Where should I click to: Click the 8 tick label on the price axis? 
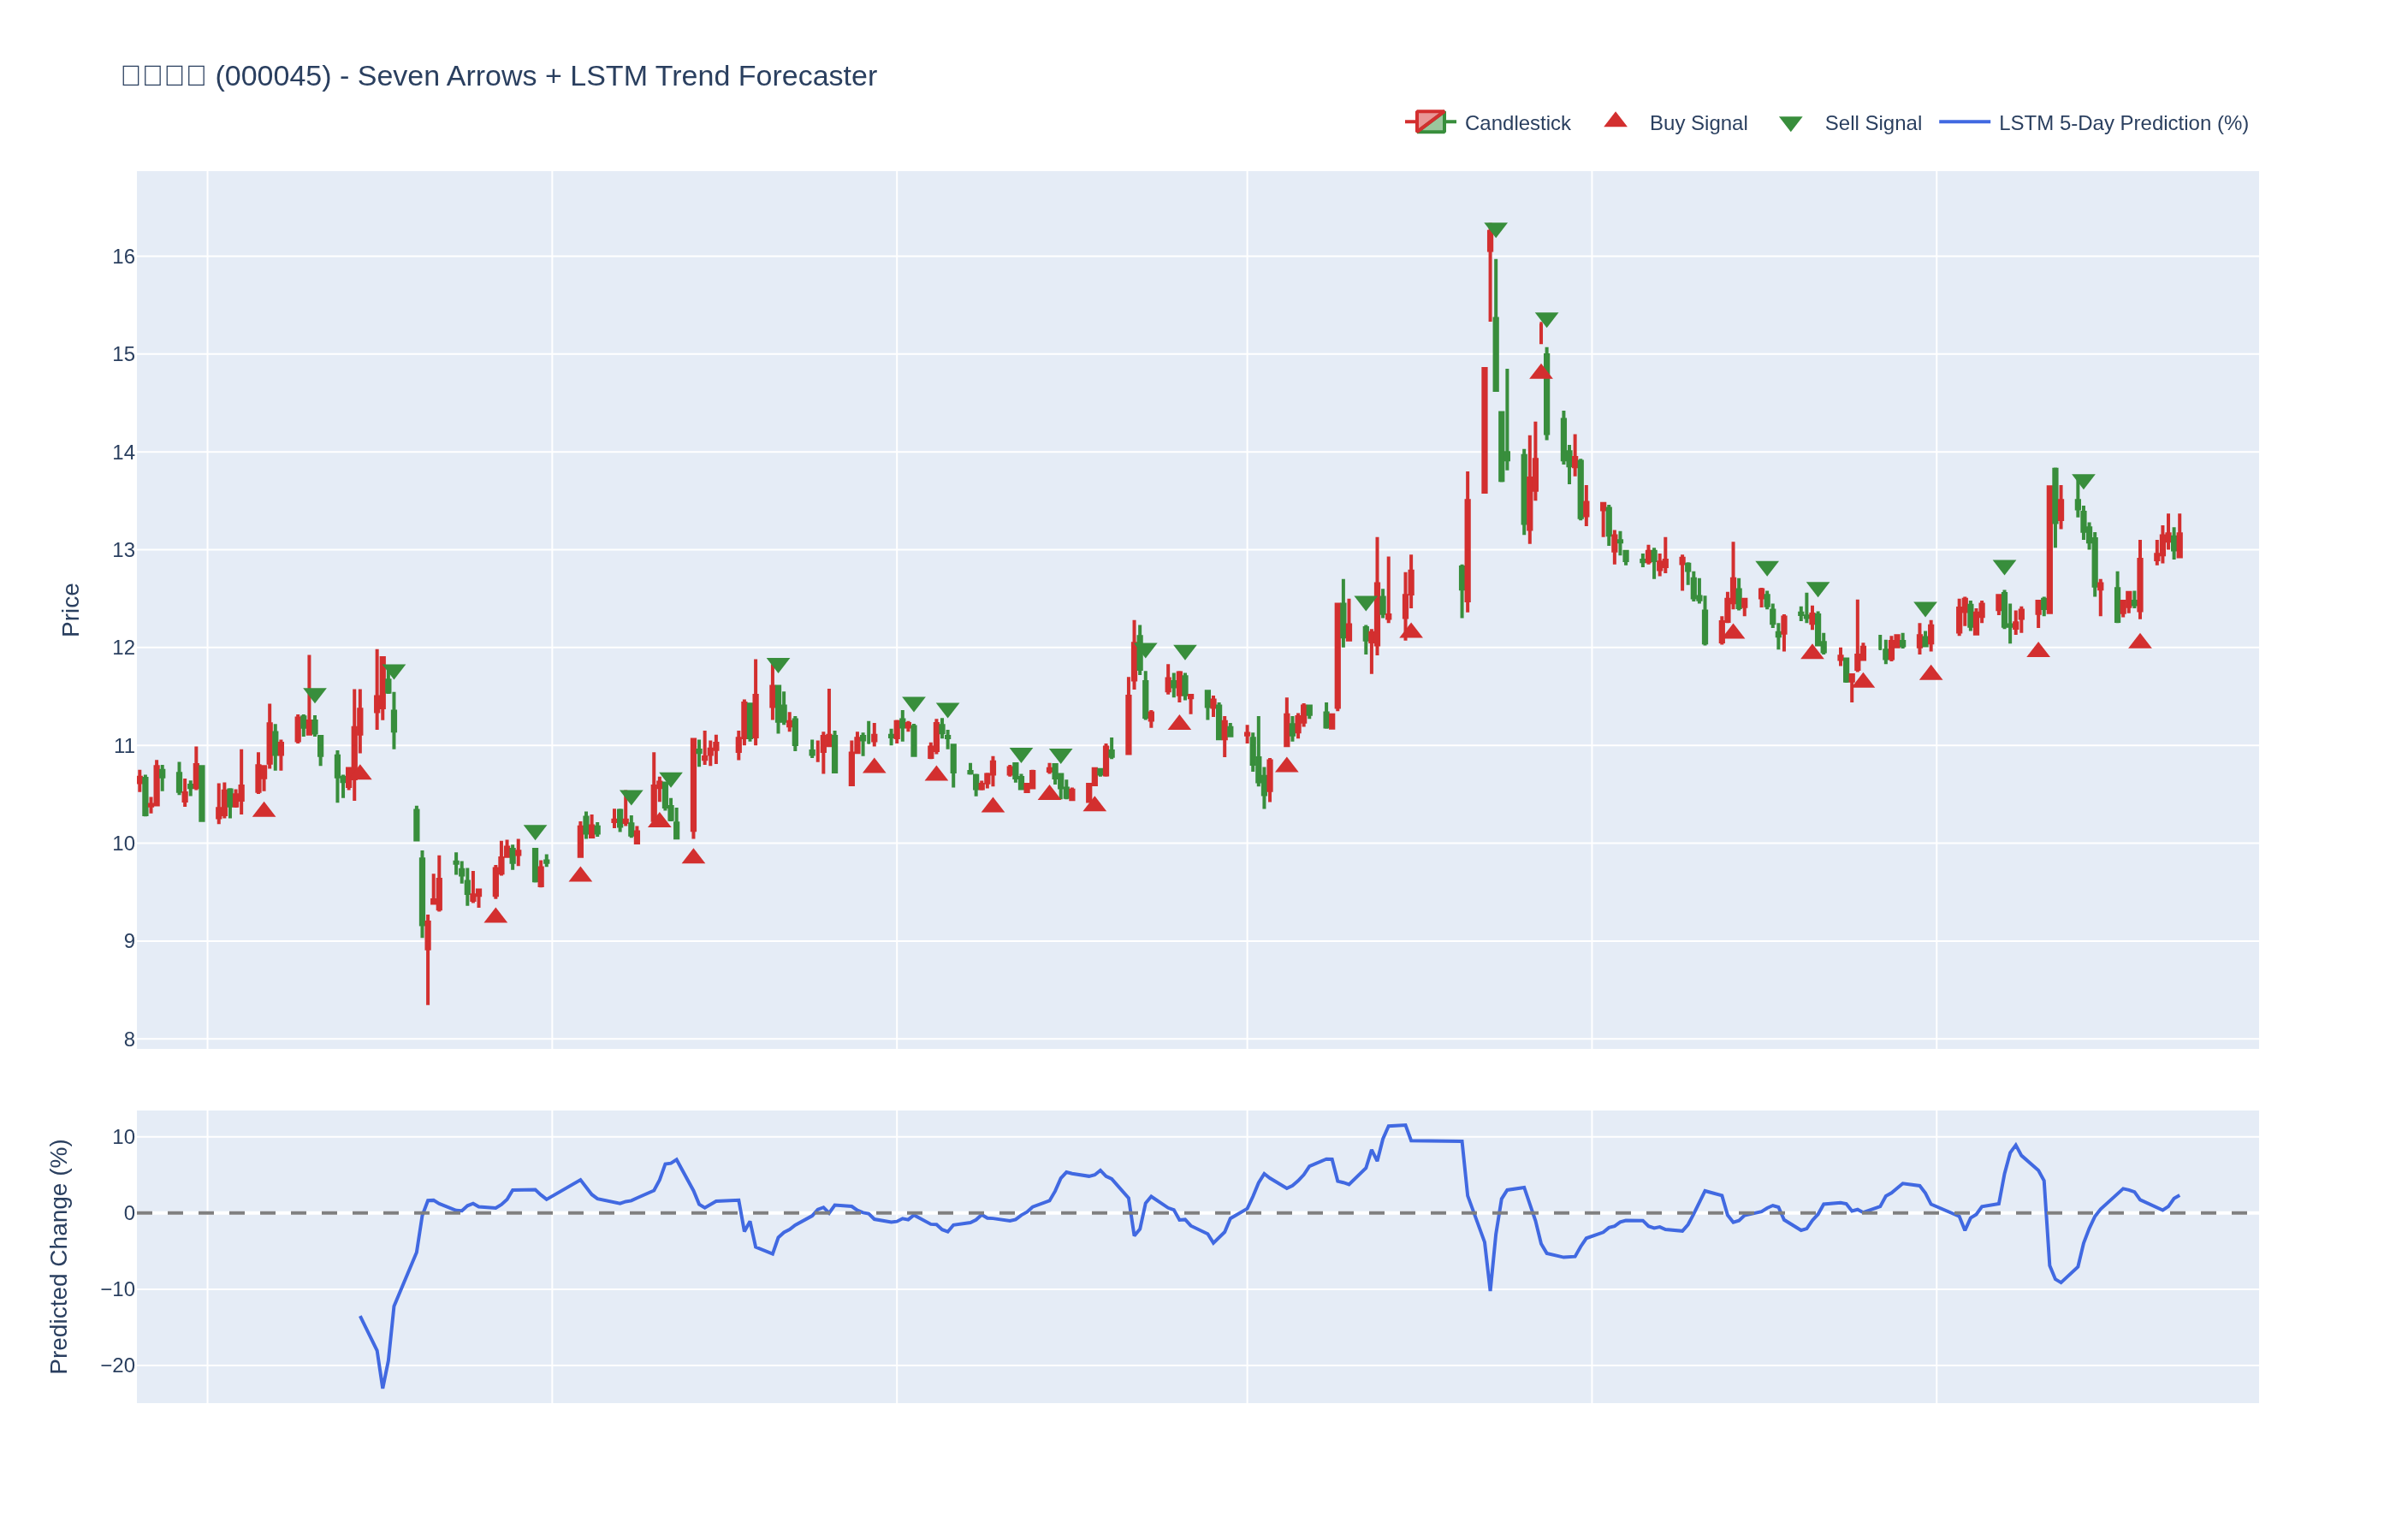click(129, 1039)
